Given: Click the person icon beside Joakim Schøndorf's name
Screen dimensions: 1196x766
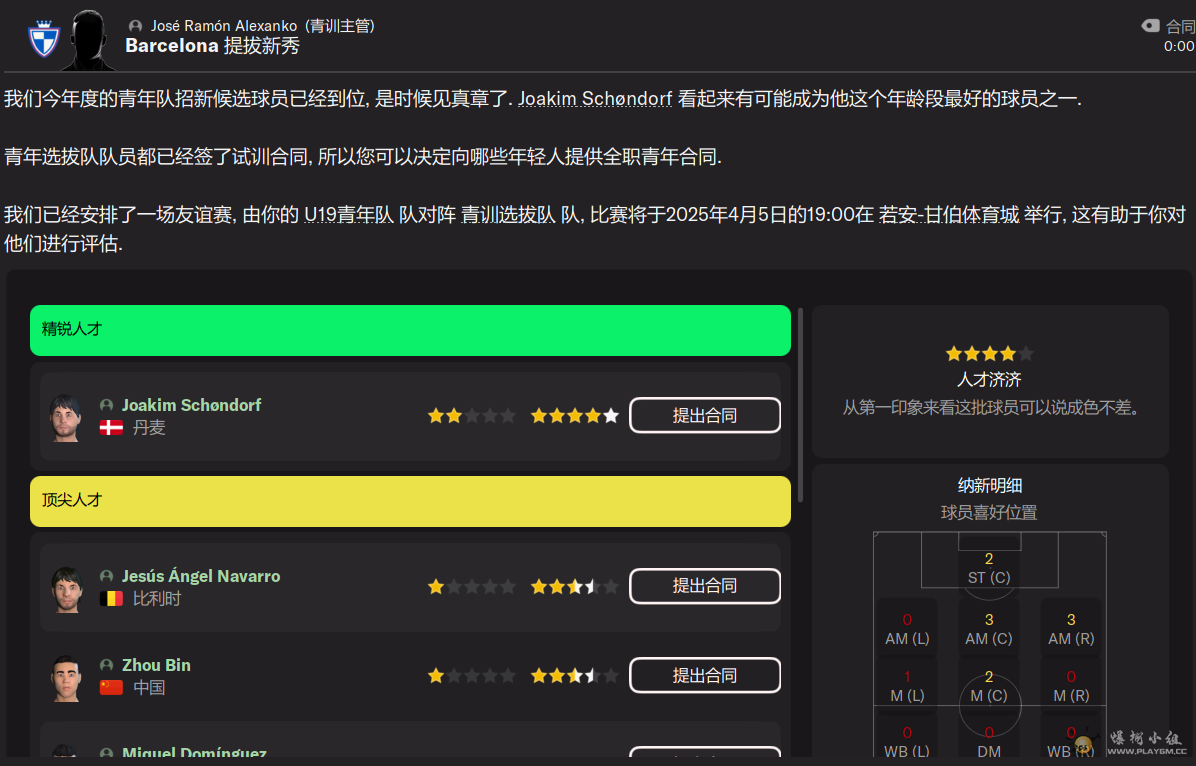Looking at the screenshot, I should [107, 406].
